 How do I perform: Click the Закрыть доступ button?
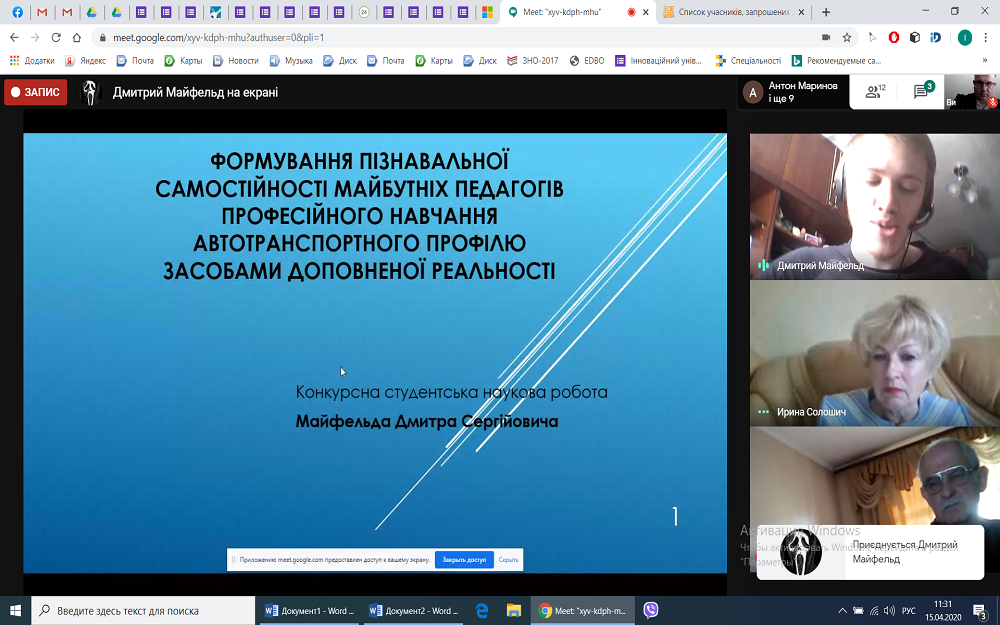point(463,558)
